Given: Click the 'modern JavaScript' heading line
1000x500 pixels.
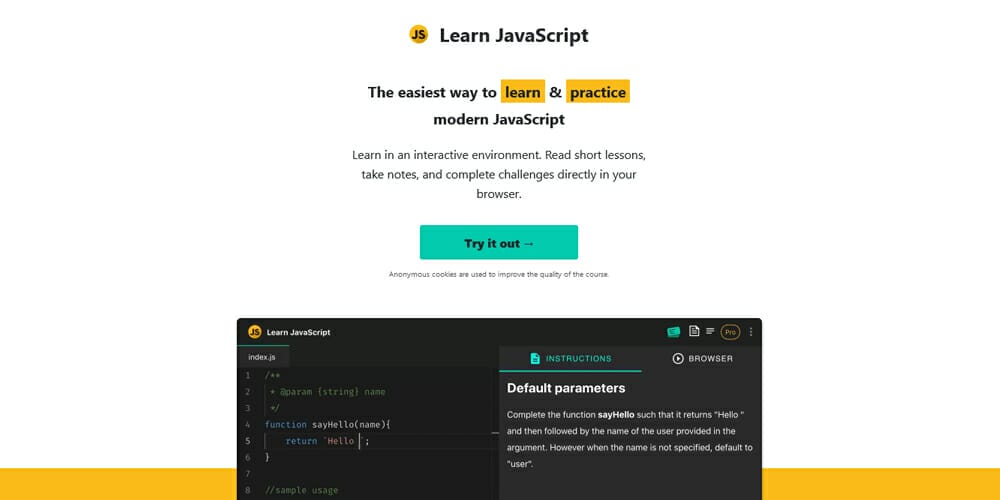Looking at the screenshot, I should (499, 119).
